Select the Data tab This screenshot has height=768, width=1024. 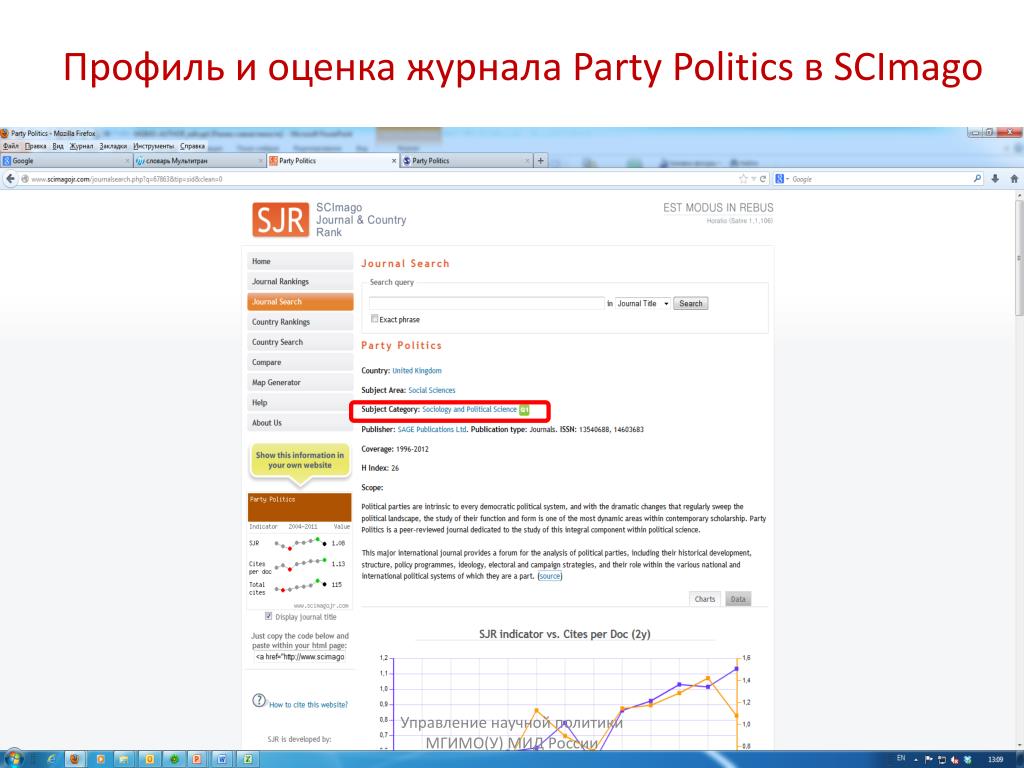[x=738, y=599]
